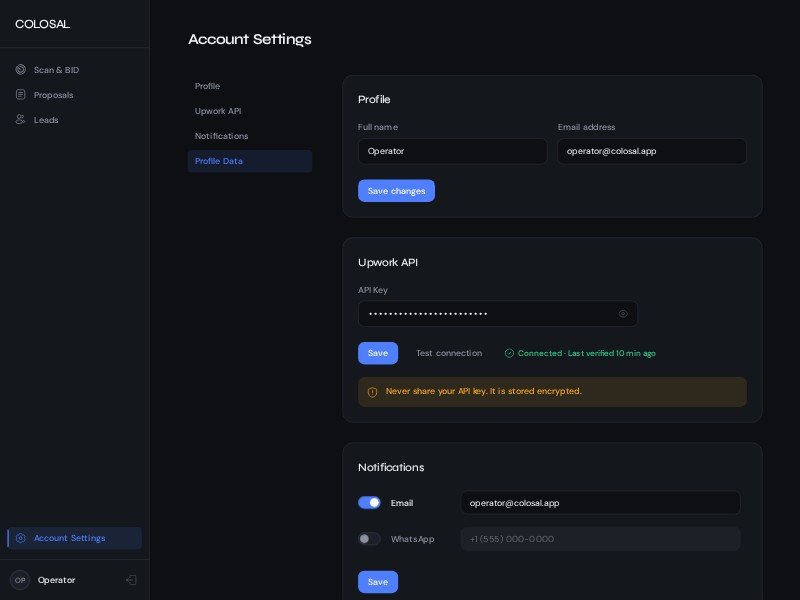Focus the WhatsApp phone number field
This screenshot has height=600, width=800.
pyautogui.click(x=600, y=539)
